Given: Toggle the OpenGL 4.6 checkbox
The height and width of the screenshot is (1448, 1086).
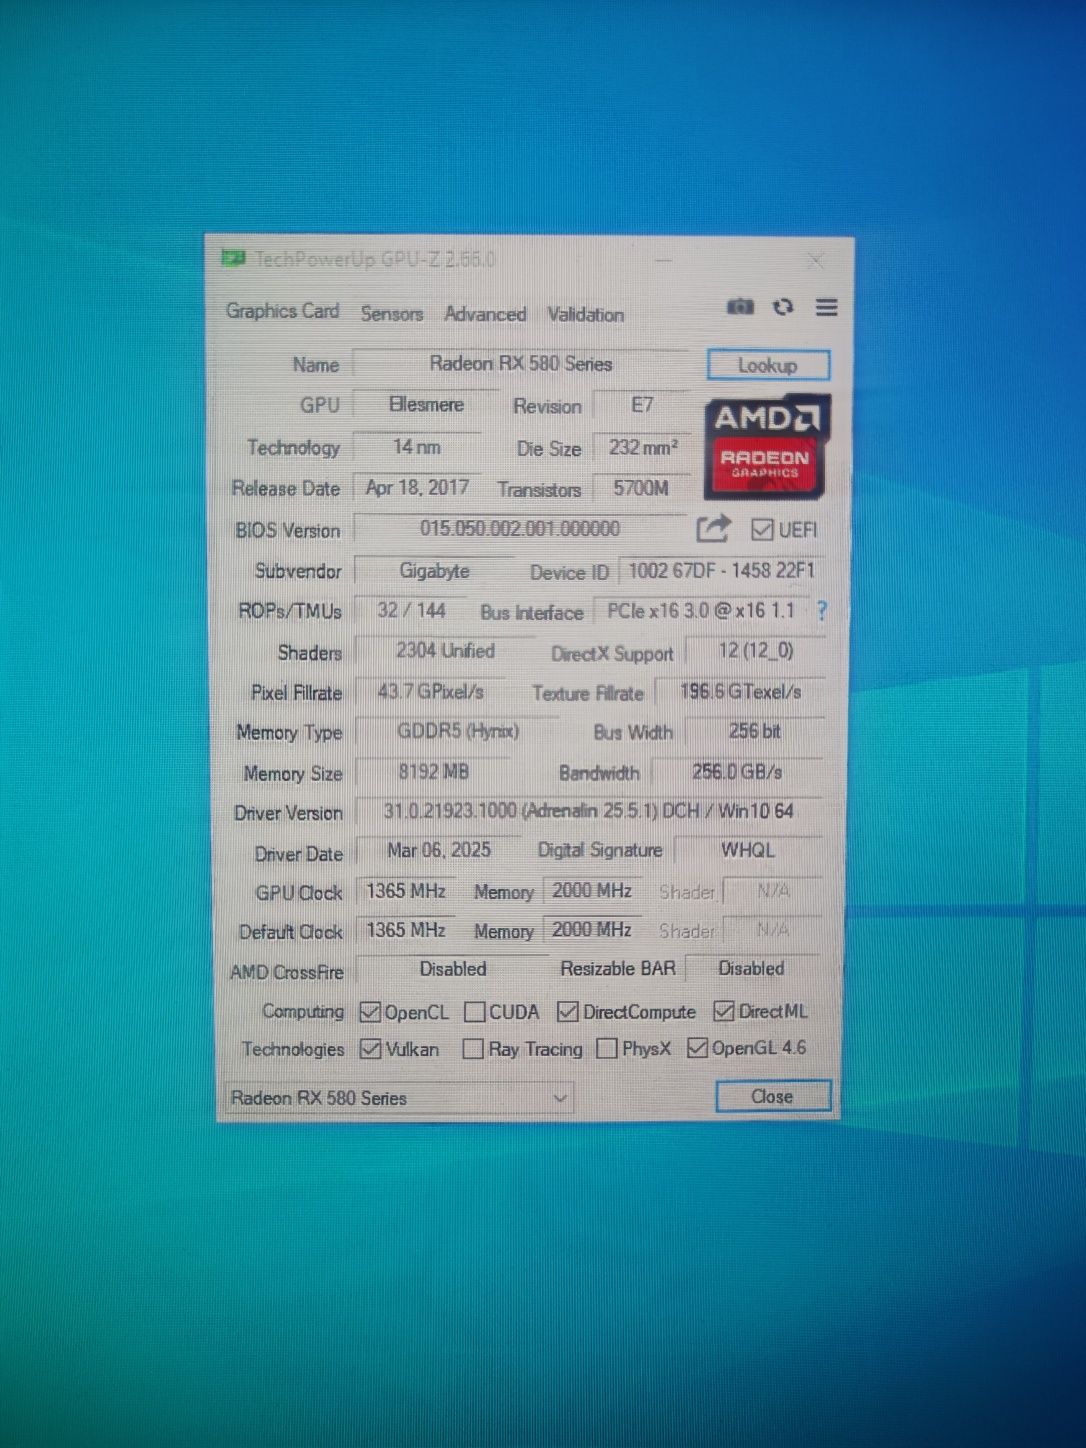Looking at the screenshot, I should pos(697,1048).
